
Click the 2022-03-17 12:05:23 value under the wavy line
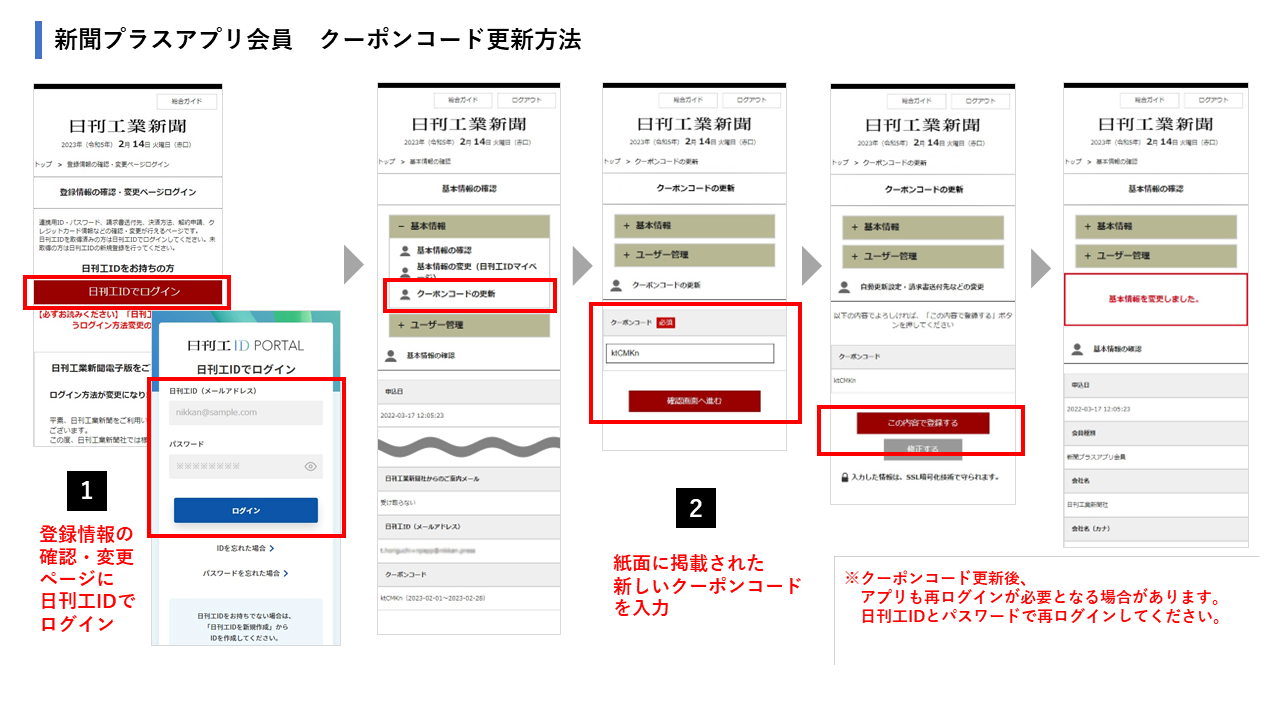412,414
